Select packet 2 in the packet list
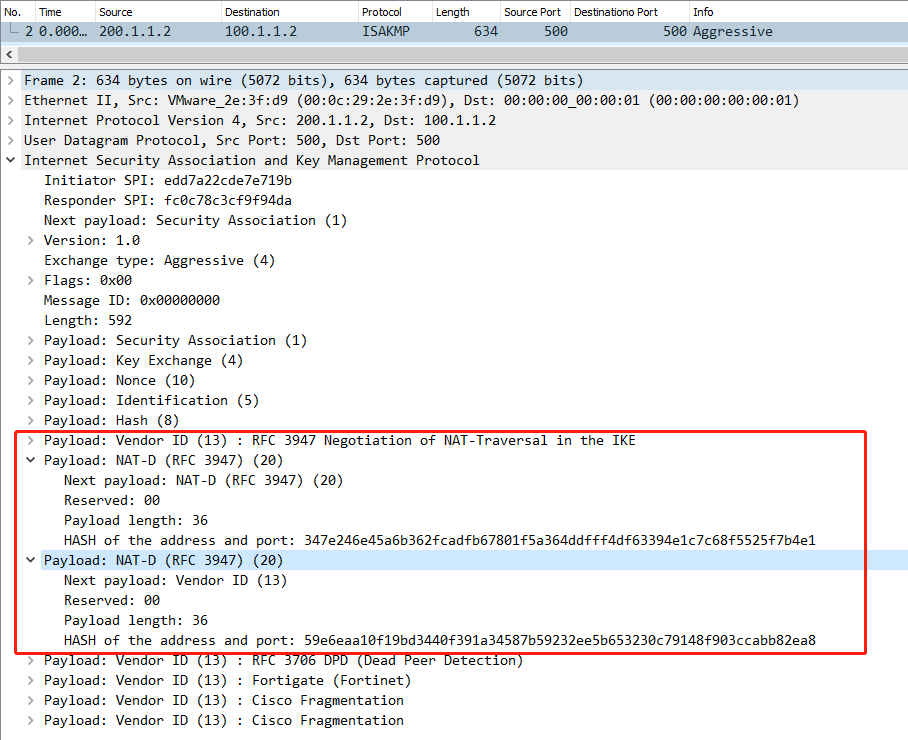 click(300, 31)
